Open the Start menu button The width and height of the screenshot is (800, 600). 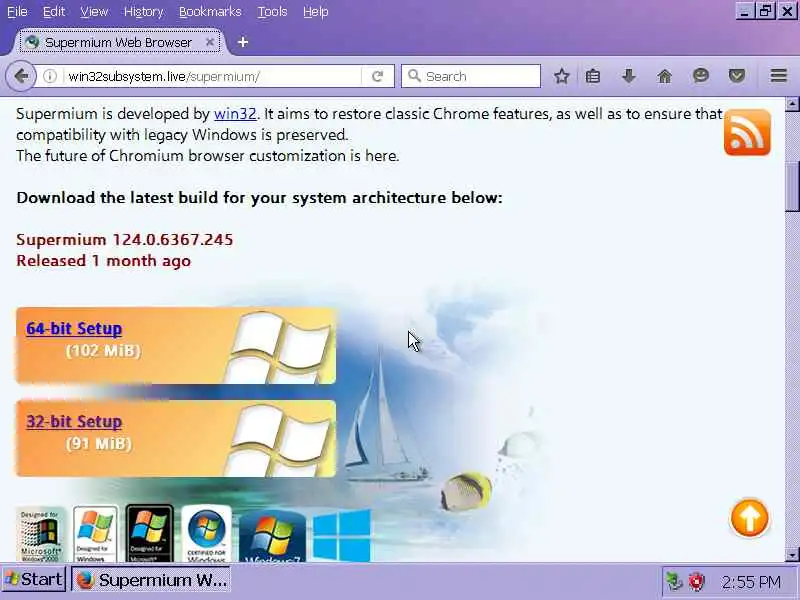point(34,580)
